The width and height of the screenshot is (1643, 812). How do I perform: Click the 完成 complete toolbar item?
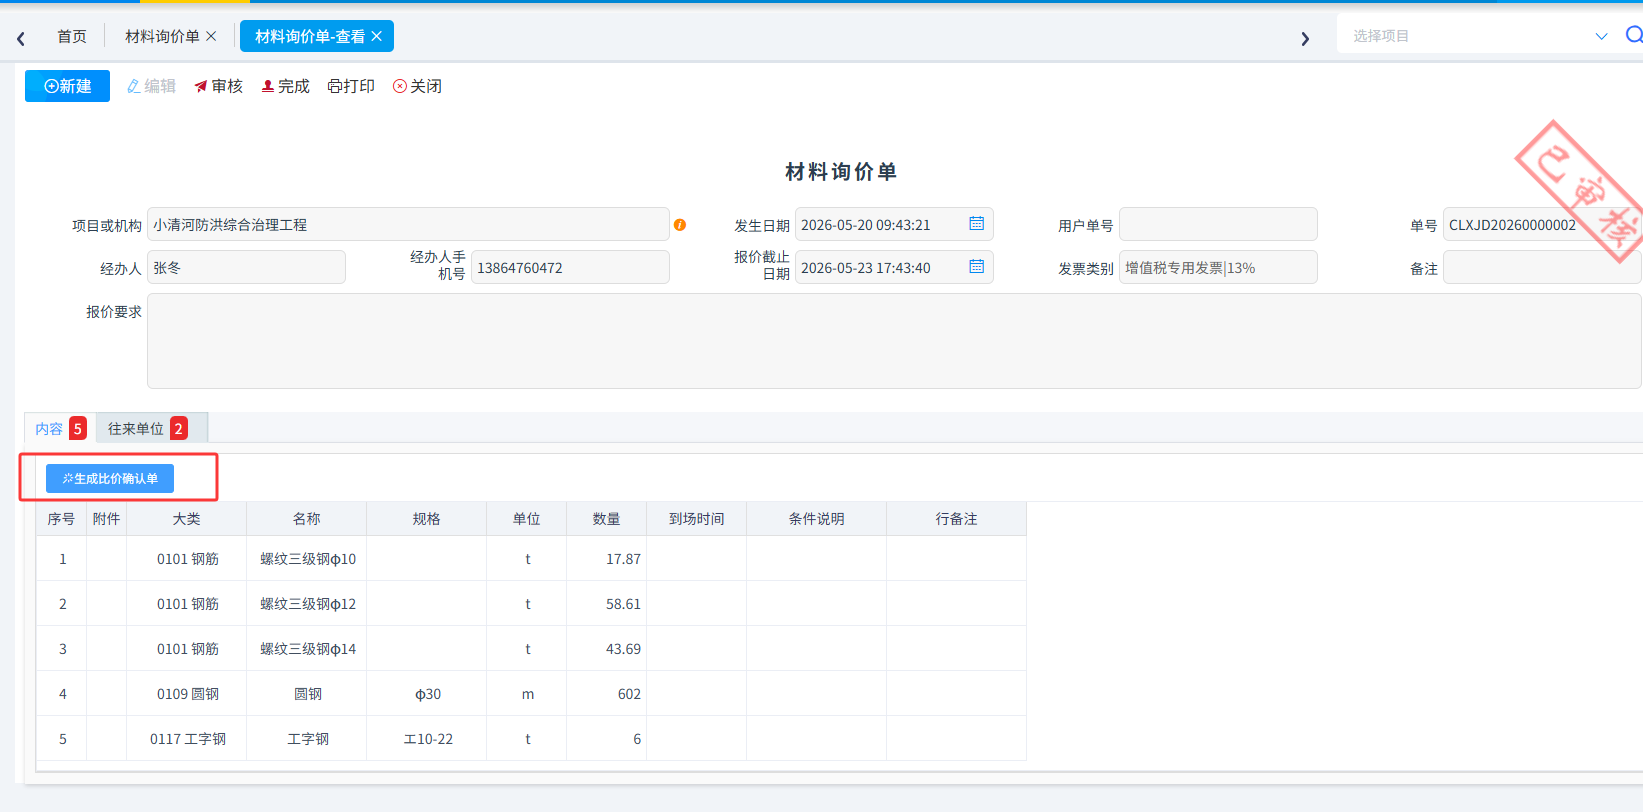pyautogui.click(x=286, y=86)
